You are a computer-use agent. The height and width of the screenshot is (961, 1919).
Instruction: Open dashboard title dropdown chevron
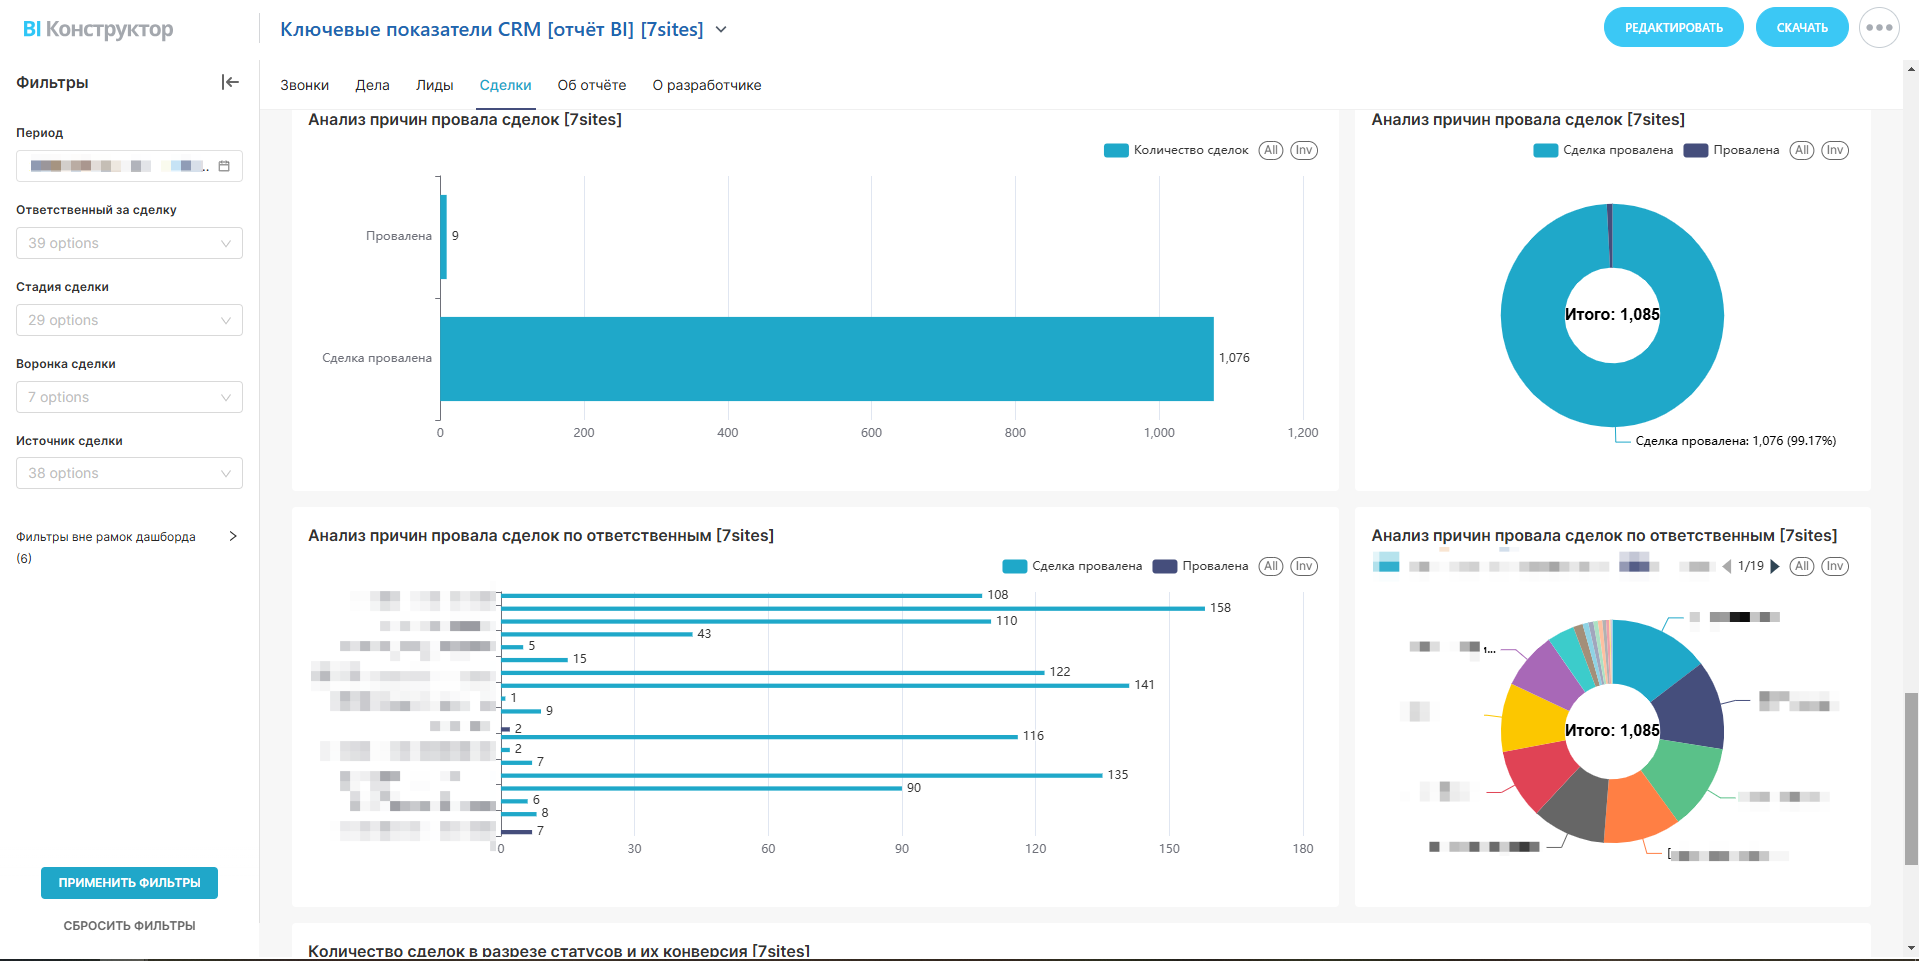pyautogui.click(x=721, y=30)
